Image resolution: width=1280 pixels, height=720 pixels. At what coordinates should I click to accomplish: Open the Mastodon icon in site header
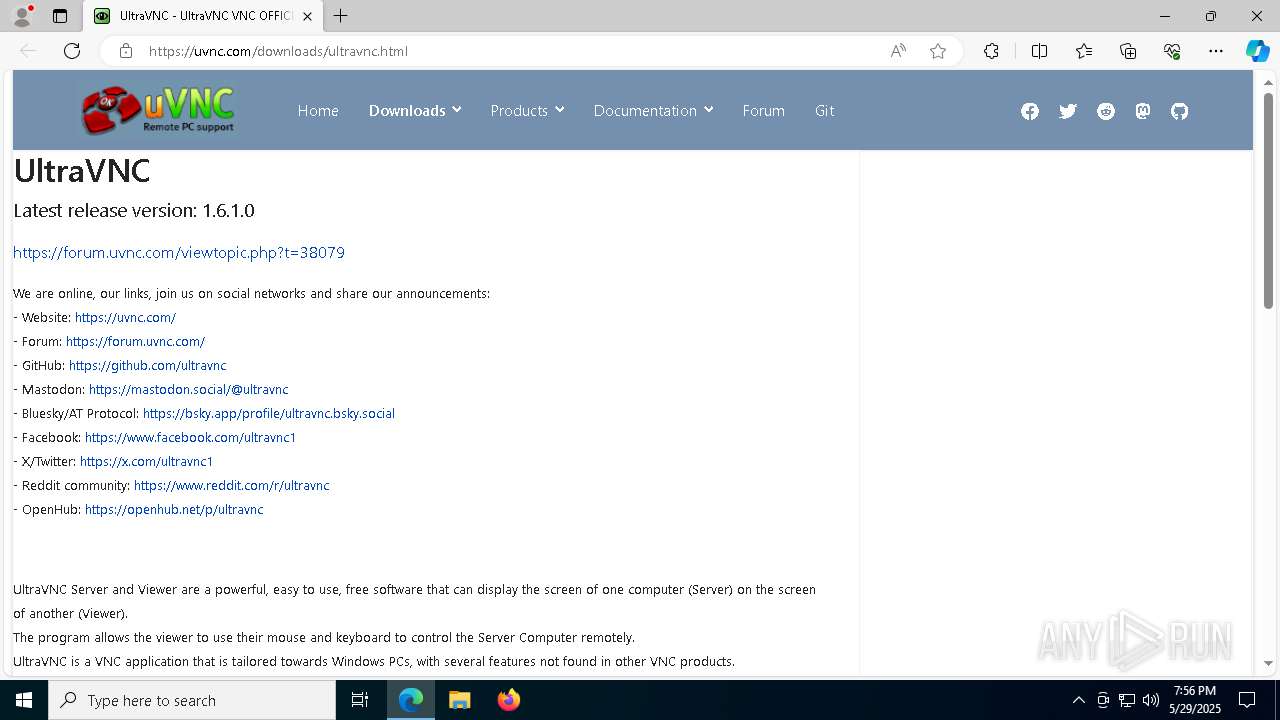coord(1143,111)
